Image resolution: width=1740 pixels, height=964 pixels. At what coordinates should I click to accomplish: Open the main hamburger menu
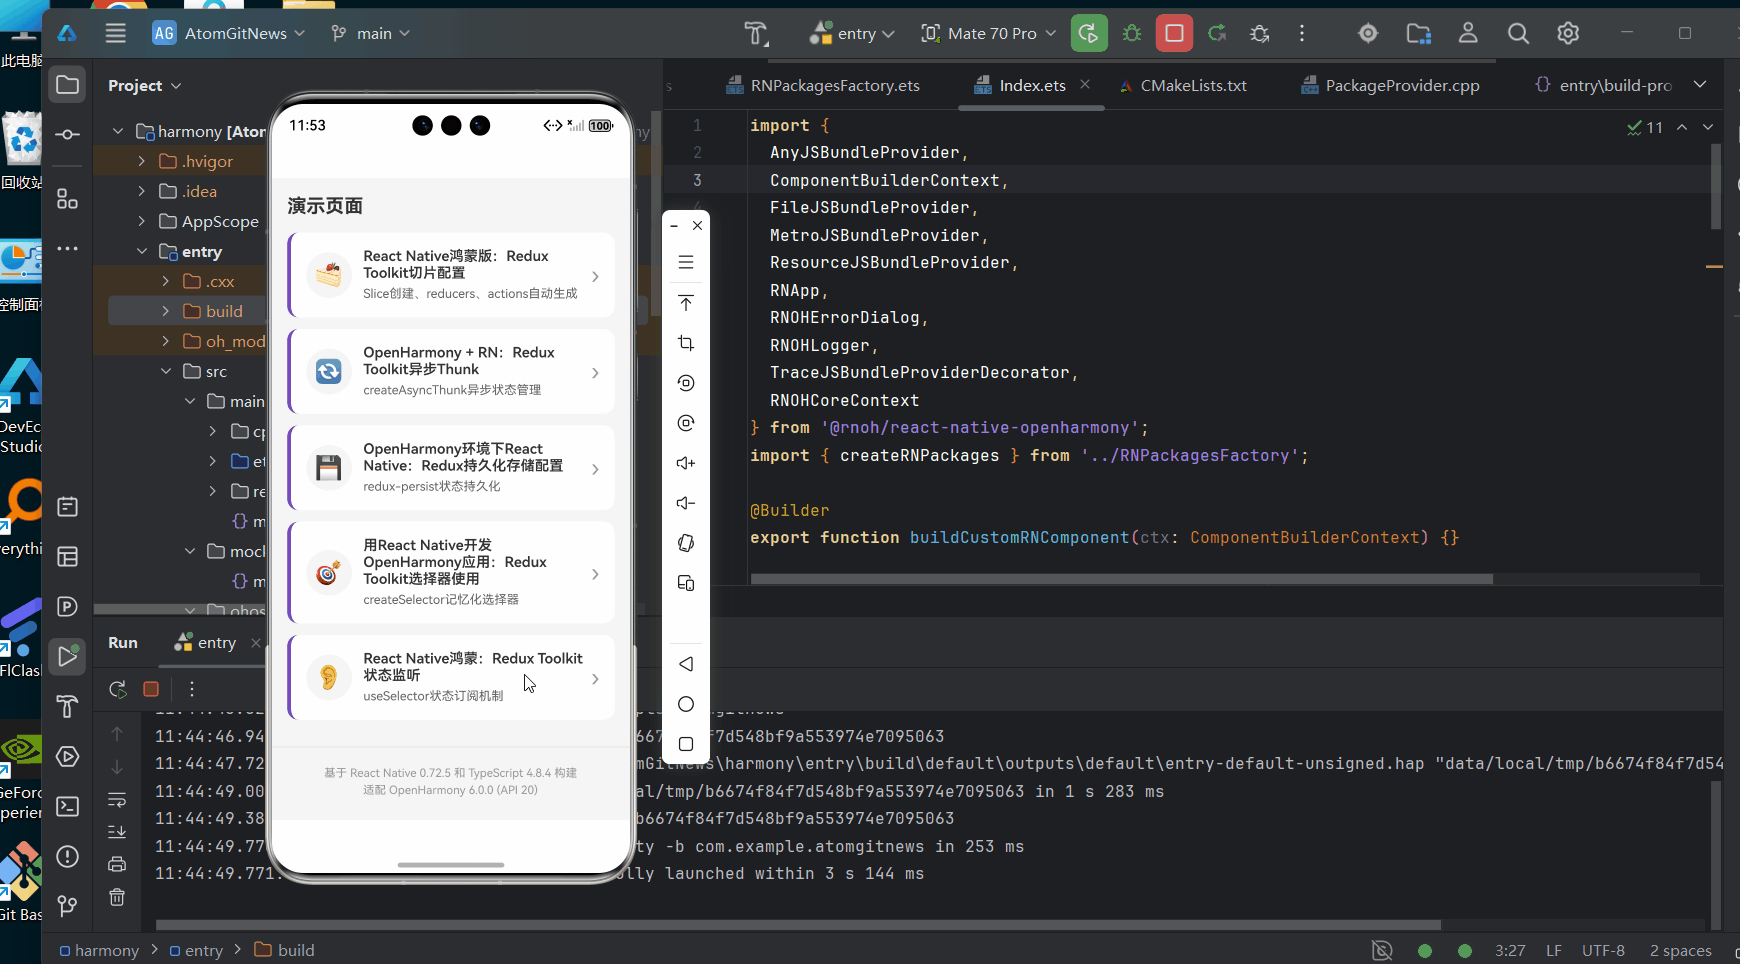(x=116, y=33)
